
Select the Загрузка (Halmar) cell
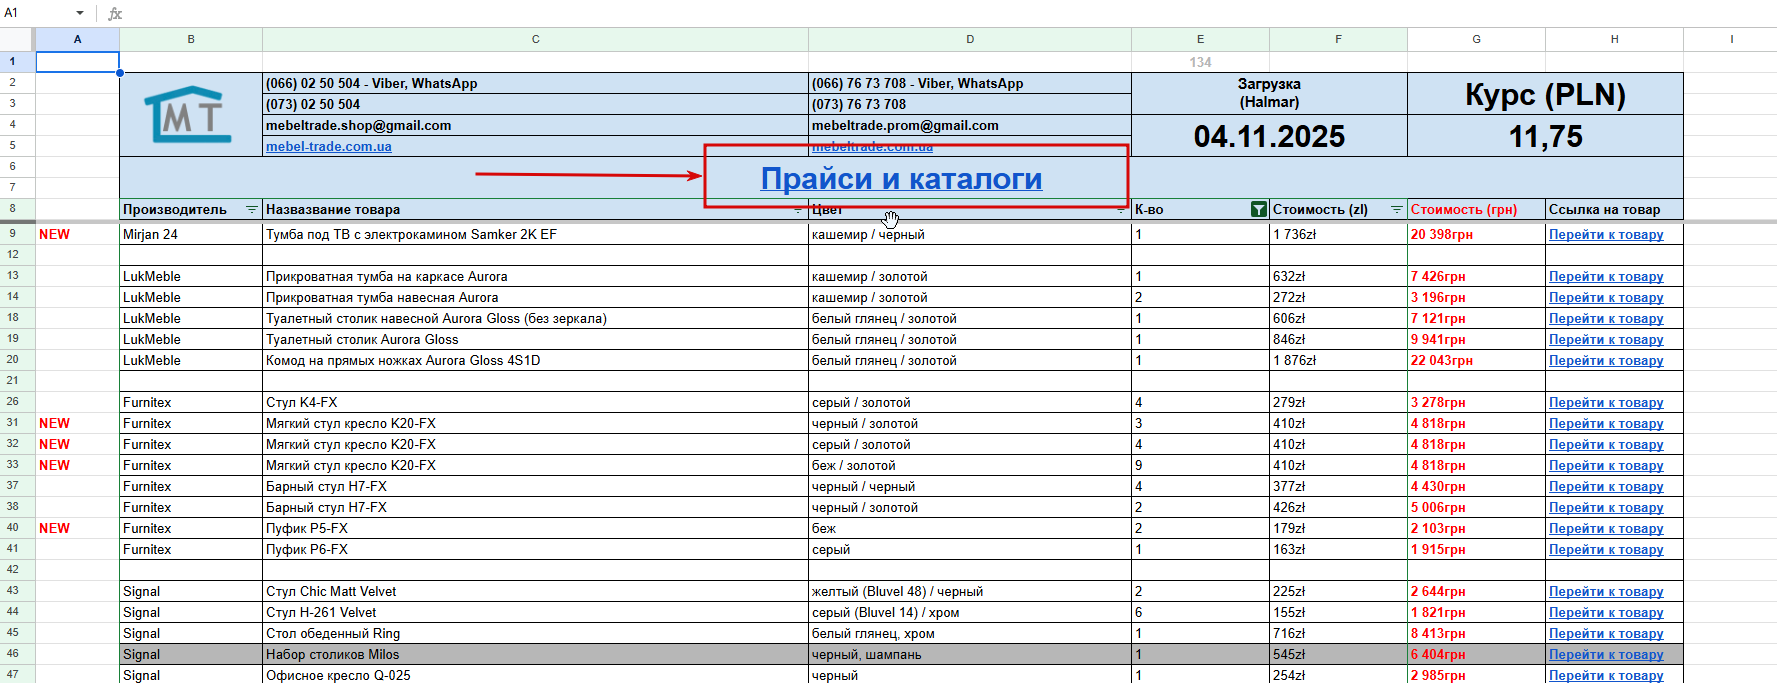[x=1269, y=94]
